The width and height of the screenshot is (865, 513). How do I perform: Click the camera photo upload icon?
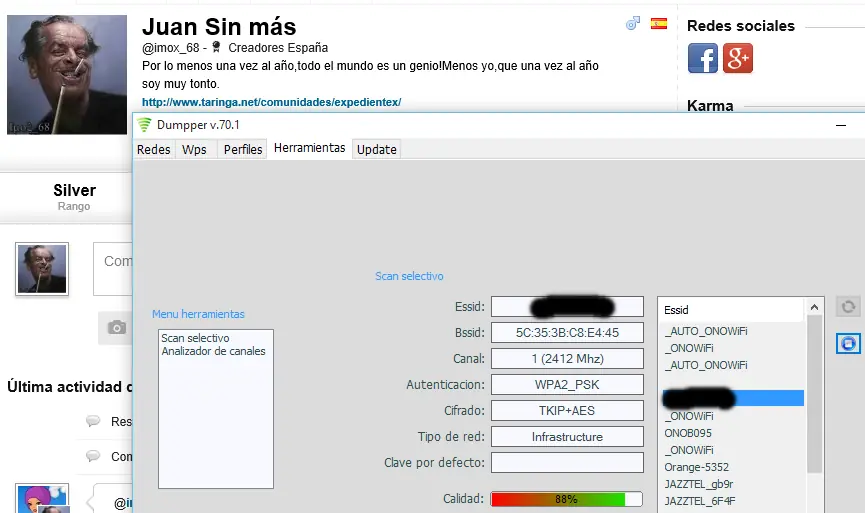116,328
